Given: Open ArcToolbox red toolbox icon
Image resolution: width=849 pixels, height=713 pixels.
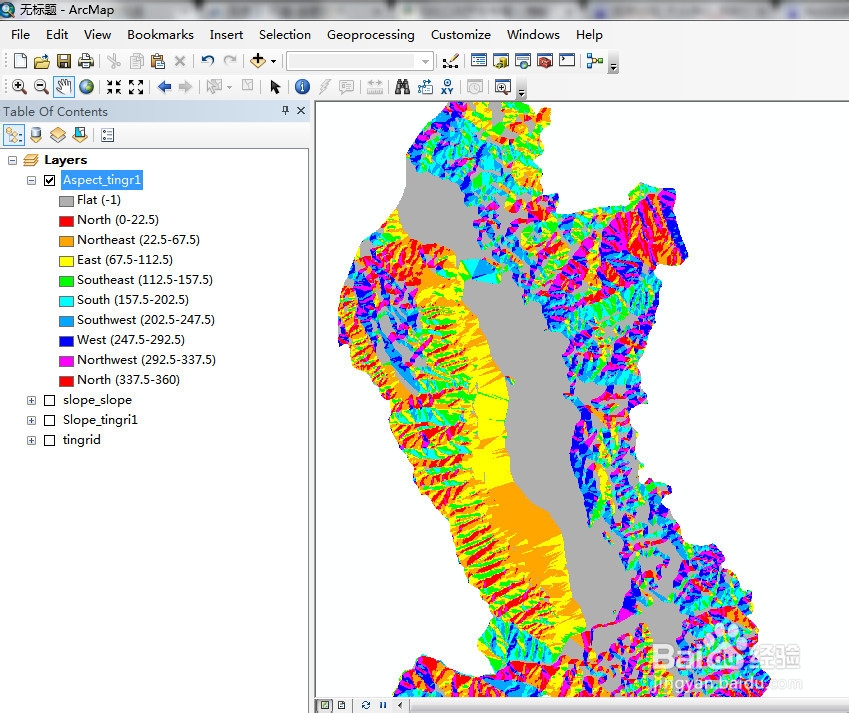Looking at the screenshot, I should click(545, 61).
